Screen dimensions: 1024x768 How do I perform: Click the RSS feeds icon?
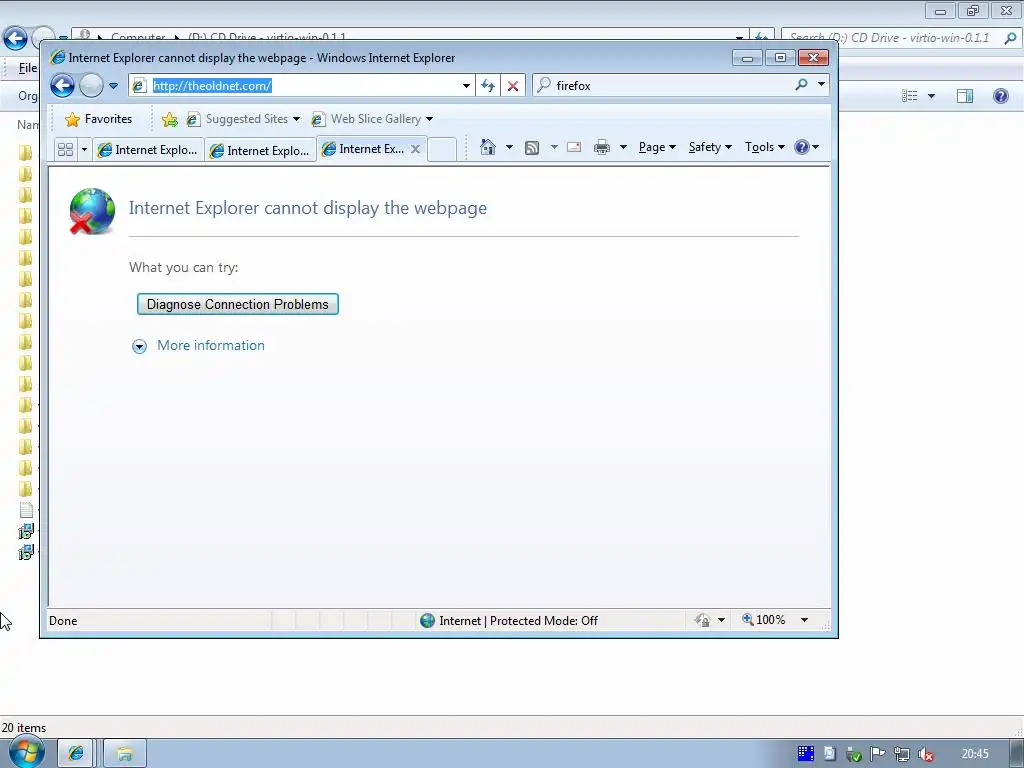point(532,148)
